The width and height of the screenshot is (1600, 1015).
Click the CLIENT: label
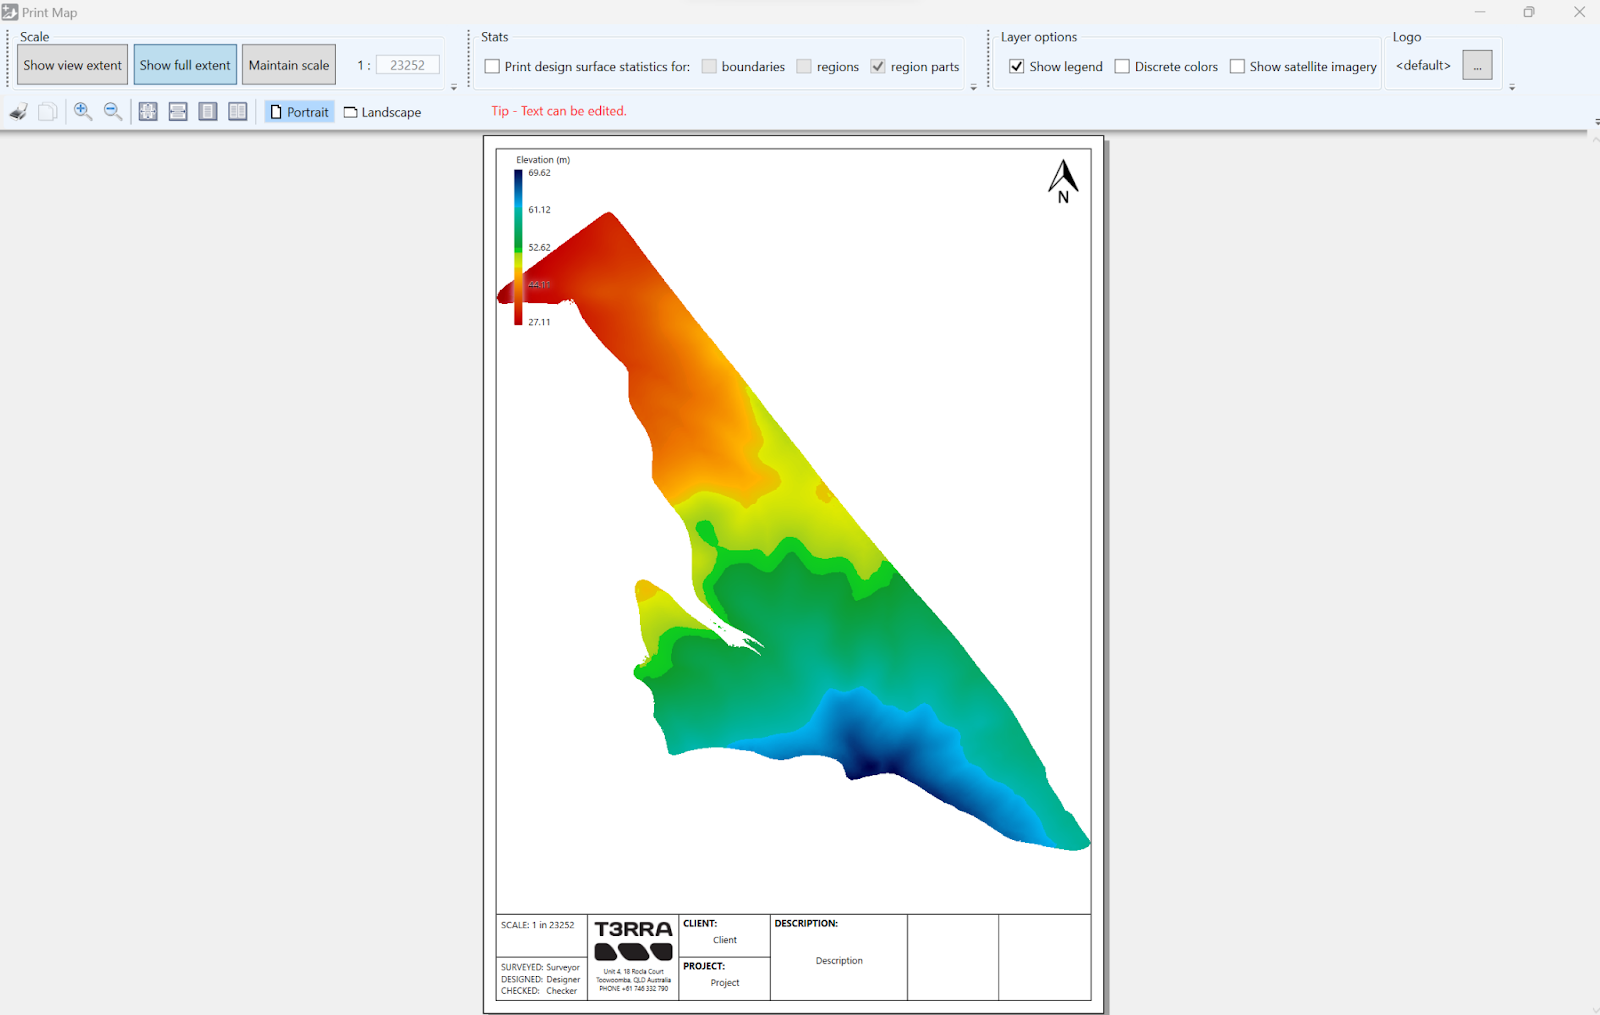(x=700, y=923)
